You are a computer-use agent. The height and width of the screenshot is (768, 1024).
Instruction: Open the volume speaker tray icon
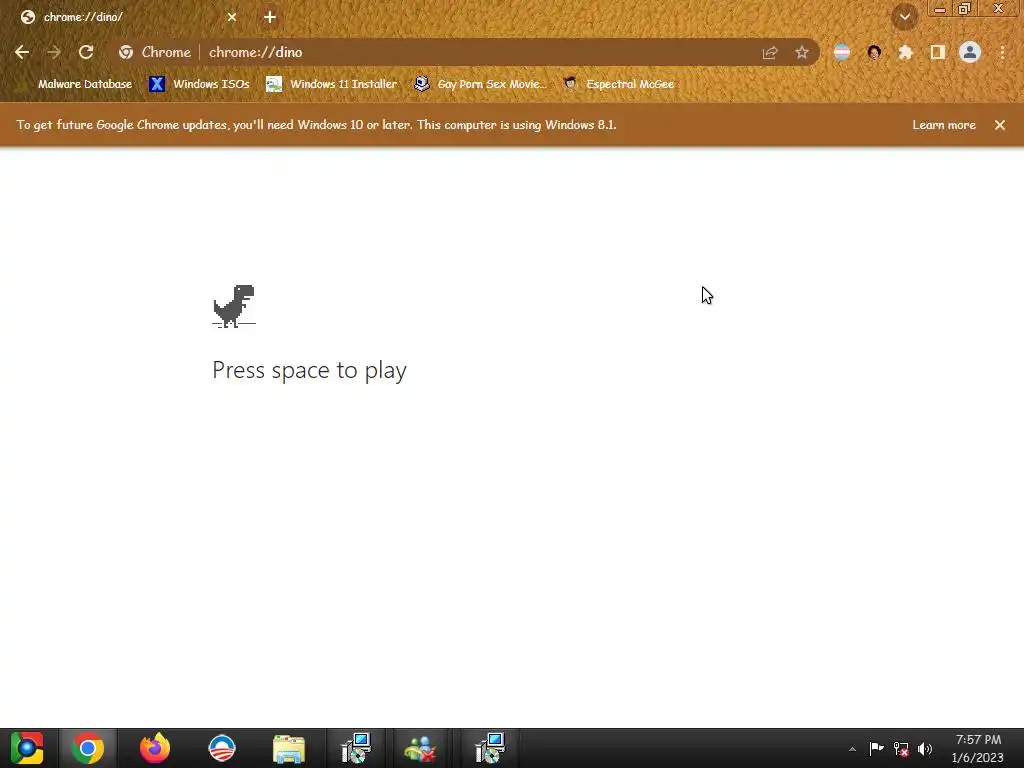925,748
